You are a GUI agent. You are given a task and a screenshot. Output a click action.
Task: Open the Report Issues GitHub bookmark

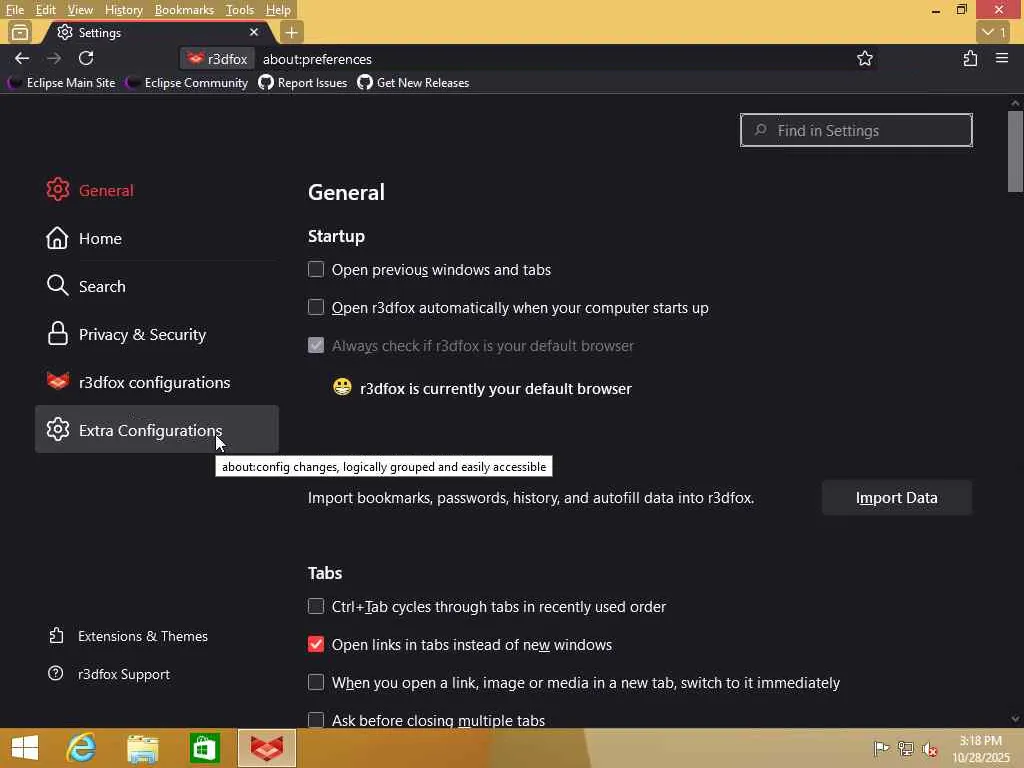click(302, 83)
